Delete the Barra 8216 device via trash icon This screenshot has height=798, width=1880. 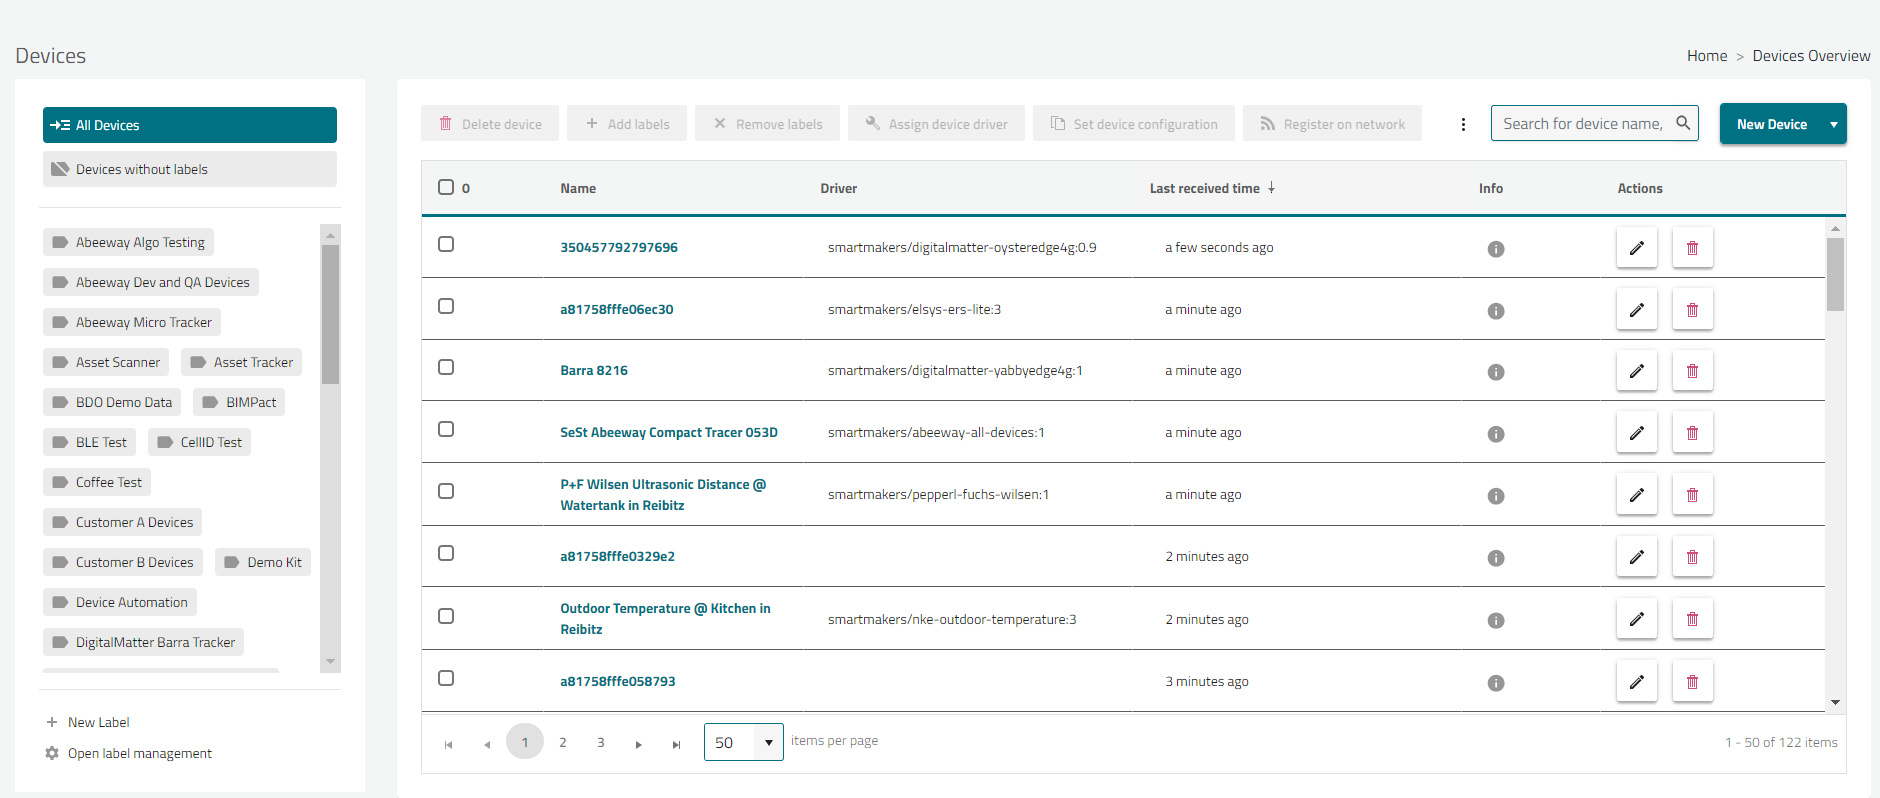coord(1692,371)
